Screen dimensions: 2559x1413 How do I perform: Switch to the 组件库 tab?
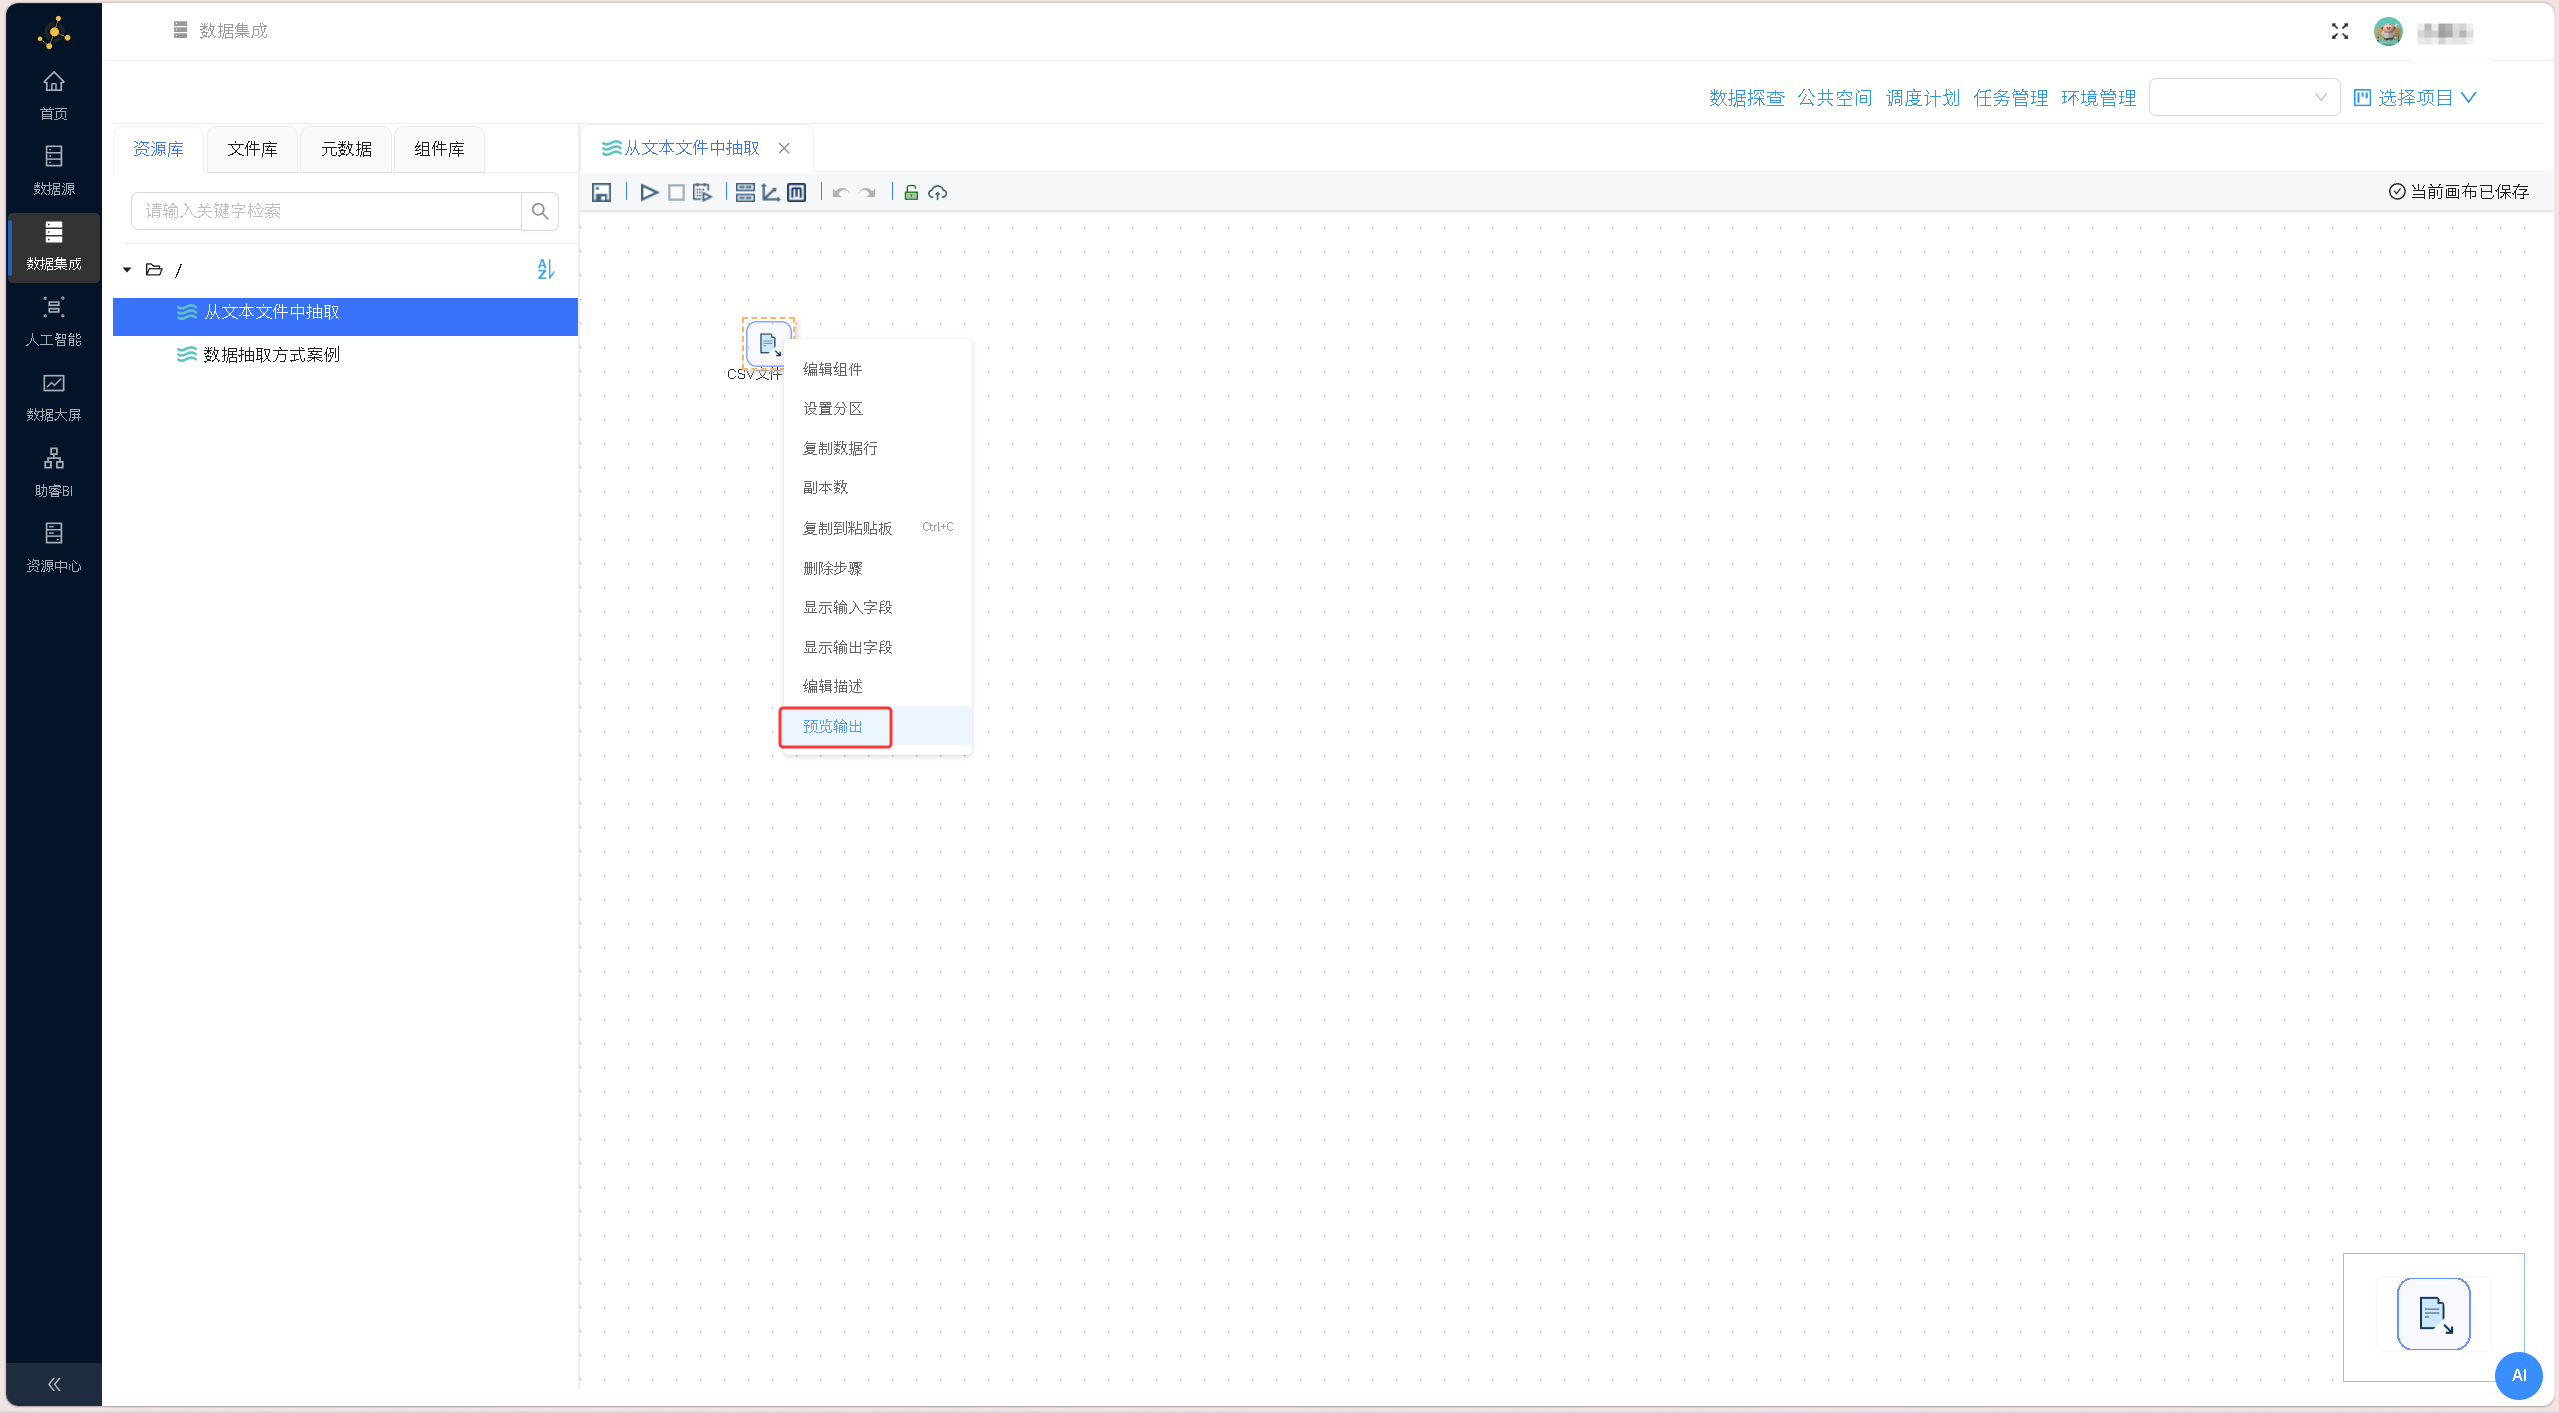(x=439, y=149)
